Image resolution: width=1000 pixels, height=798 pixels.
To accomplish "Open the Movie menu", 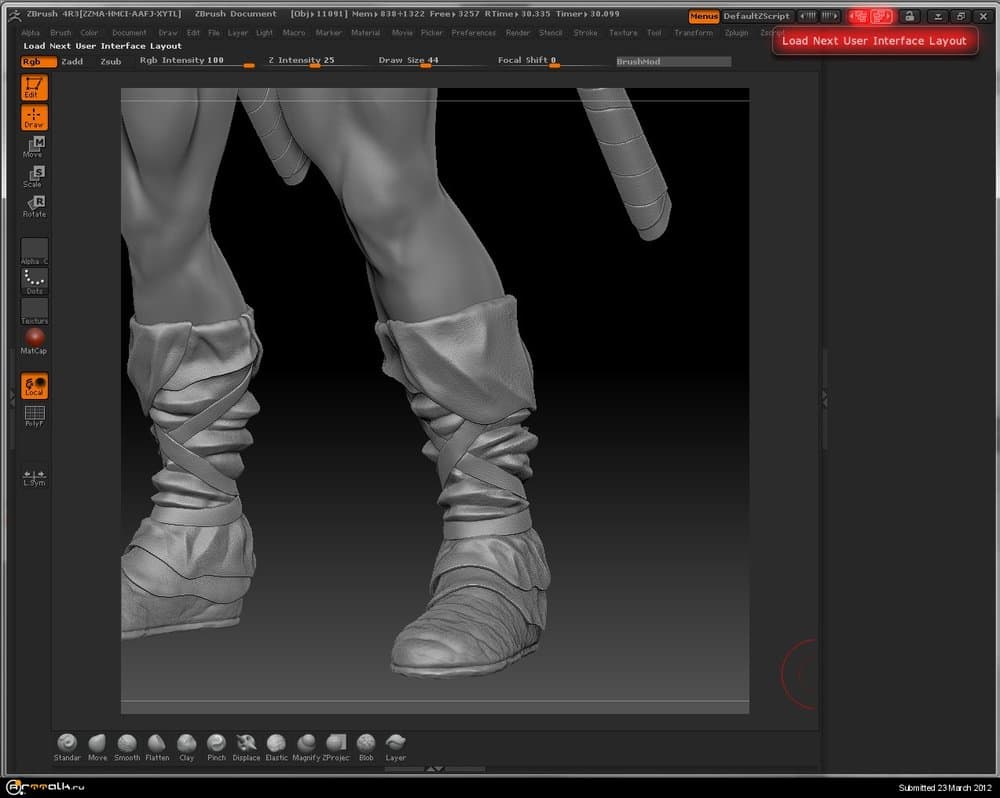I will pyautogui.click(x=402, y=33).
